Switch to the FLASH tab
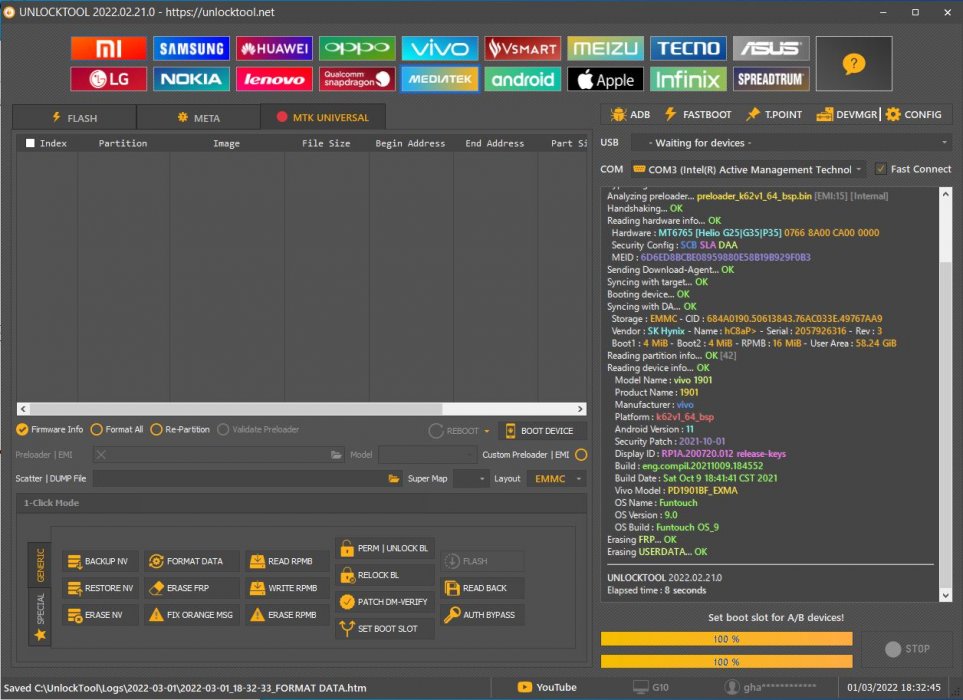Image resolution: width=963 pixels, height=700 pixels. 74,117
